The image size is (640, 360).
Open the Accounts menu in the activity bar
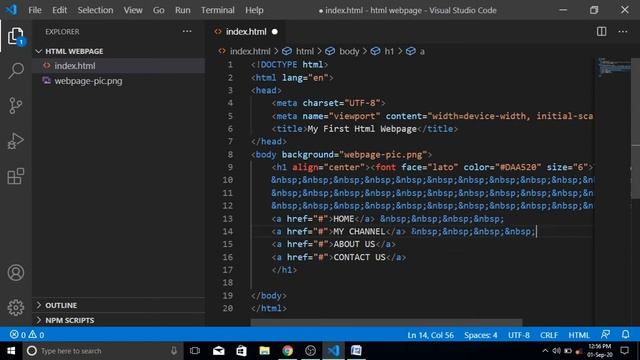pyautogui.click(x=16, y=273)
